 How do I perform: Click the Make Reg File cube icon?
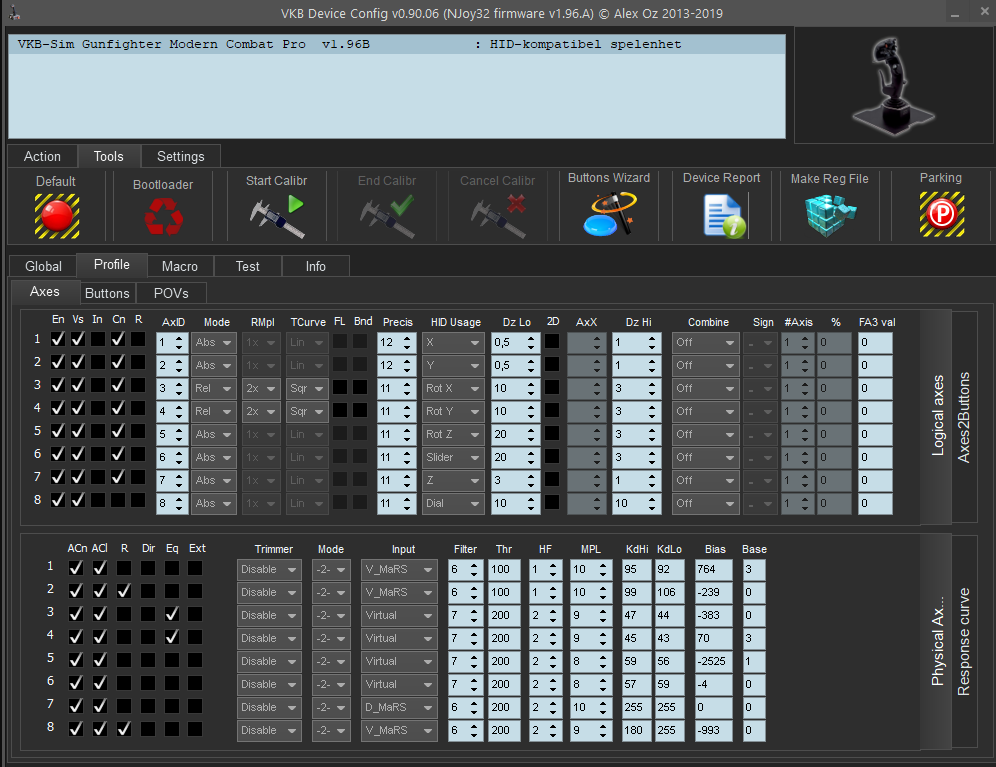pos(830,215)
